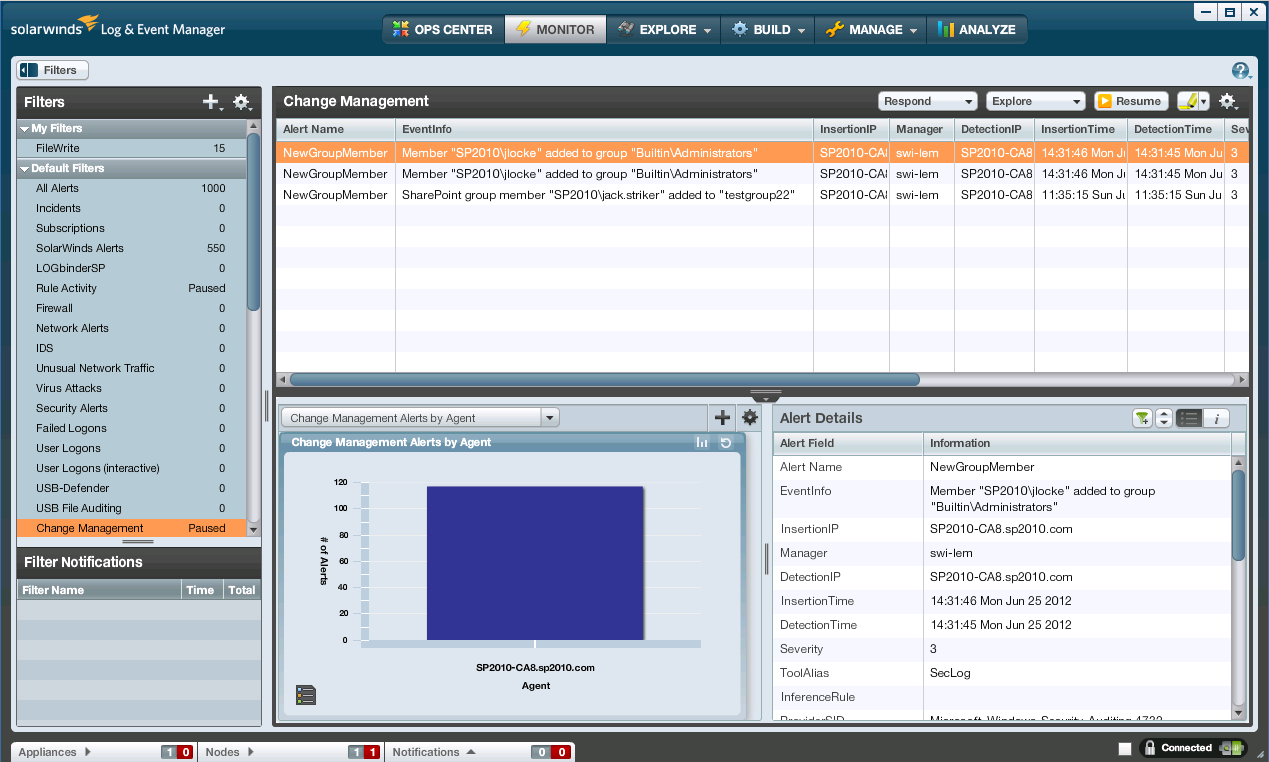Open the widget manager gear icon
This screenshot has height=762, width=1269.
[749, 418]
